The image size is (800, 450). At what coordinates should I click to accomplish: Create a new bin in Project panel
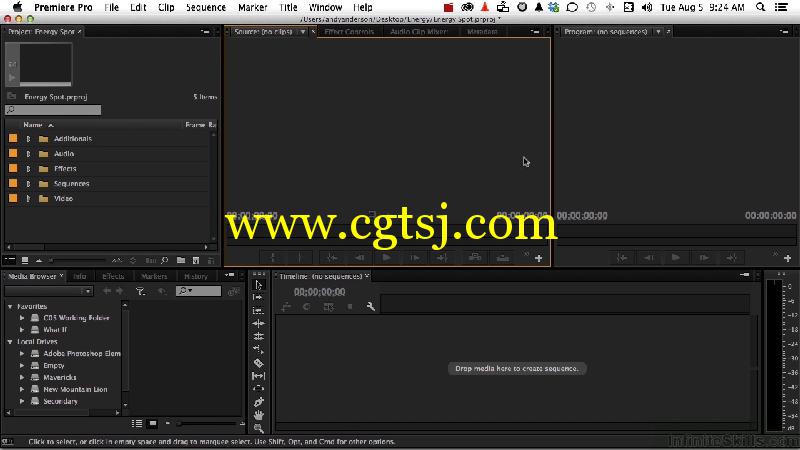tap(181, 260)
